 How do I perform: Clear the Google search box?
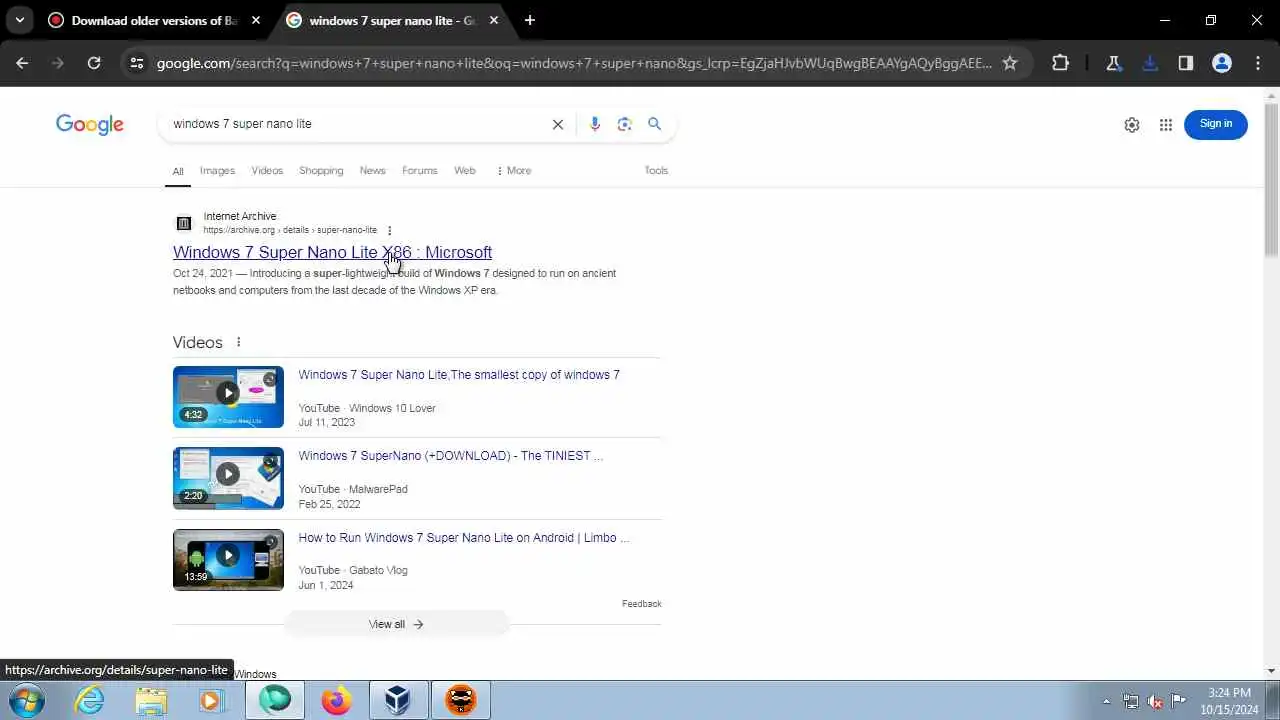558,124
